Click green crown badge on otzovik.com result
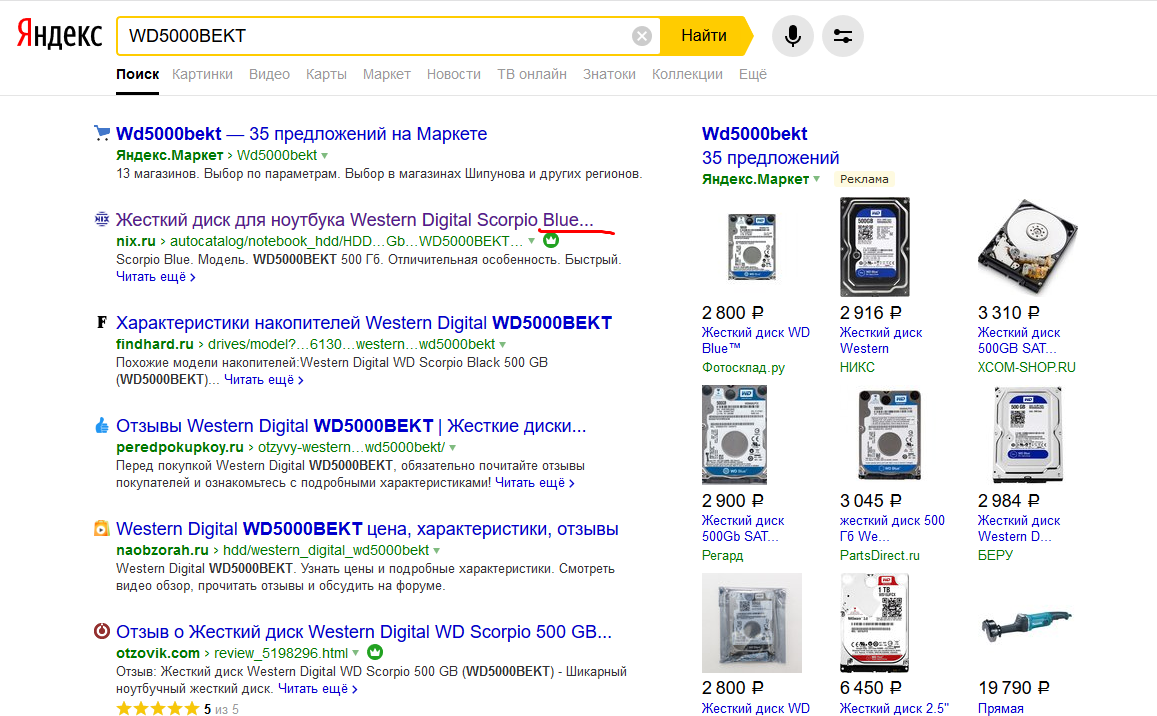Image resolution: width=1157 pixels, height=716 pixels. [x=375, y=653]
